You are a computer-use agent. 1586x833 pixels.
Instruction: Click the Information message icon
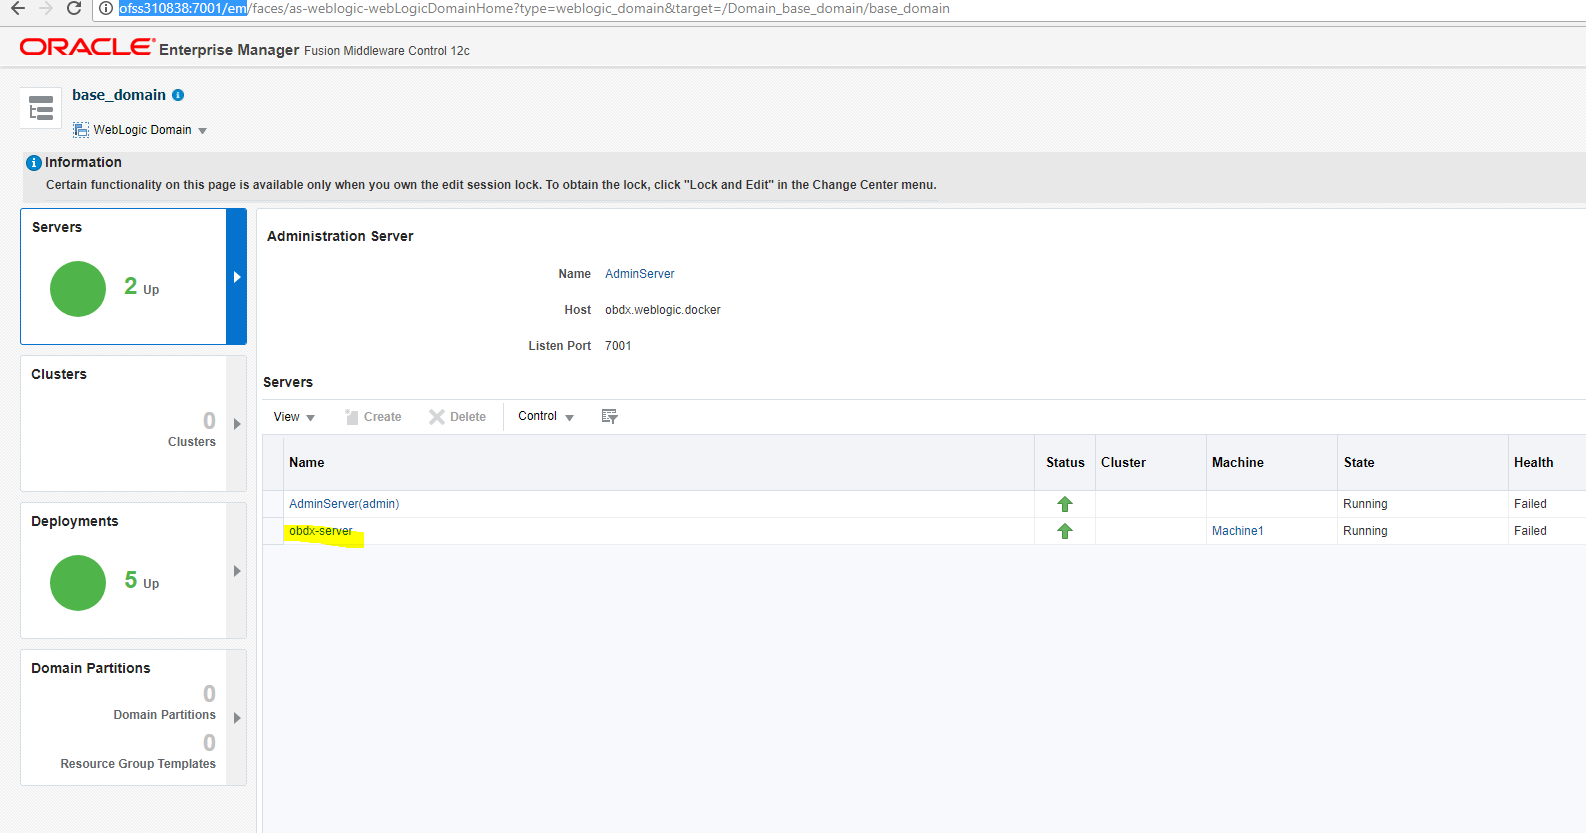[x=34, y=162]
